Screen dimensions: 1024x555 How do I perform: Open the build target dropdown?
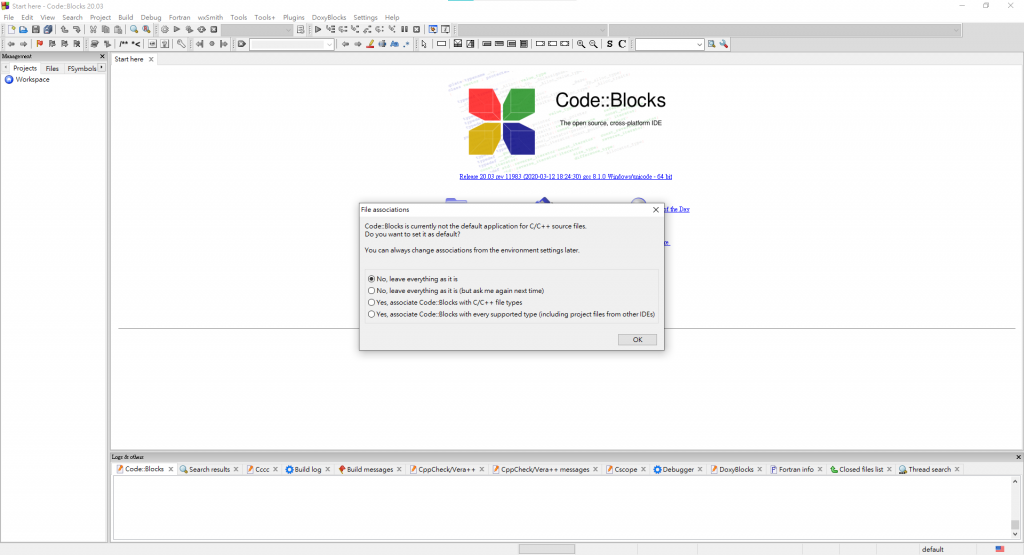pyautogui.click(x=258, y=29)
